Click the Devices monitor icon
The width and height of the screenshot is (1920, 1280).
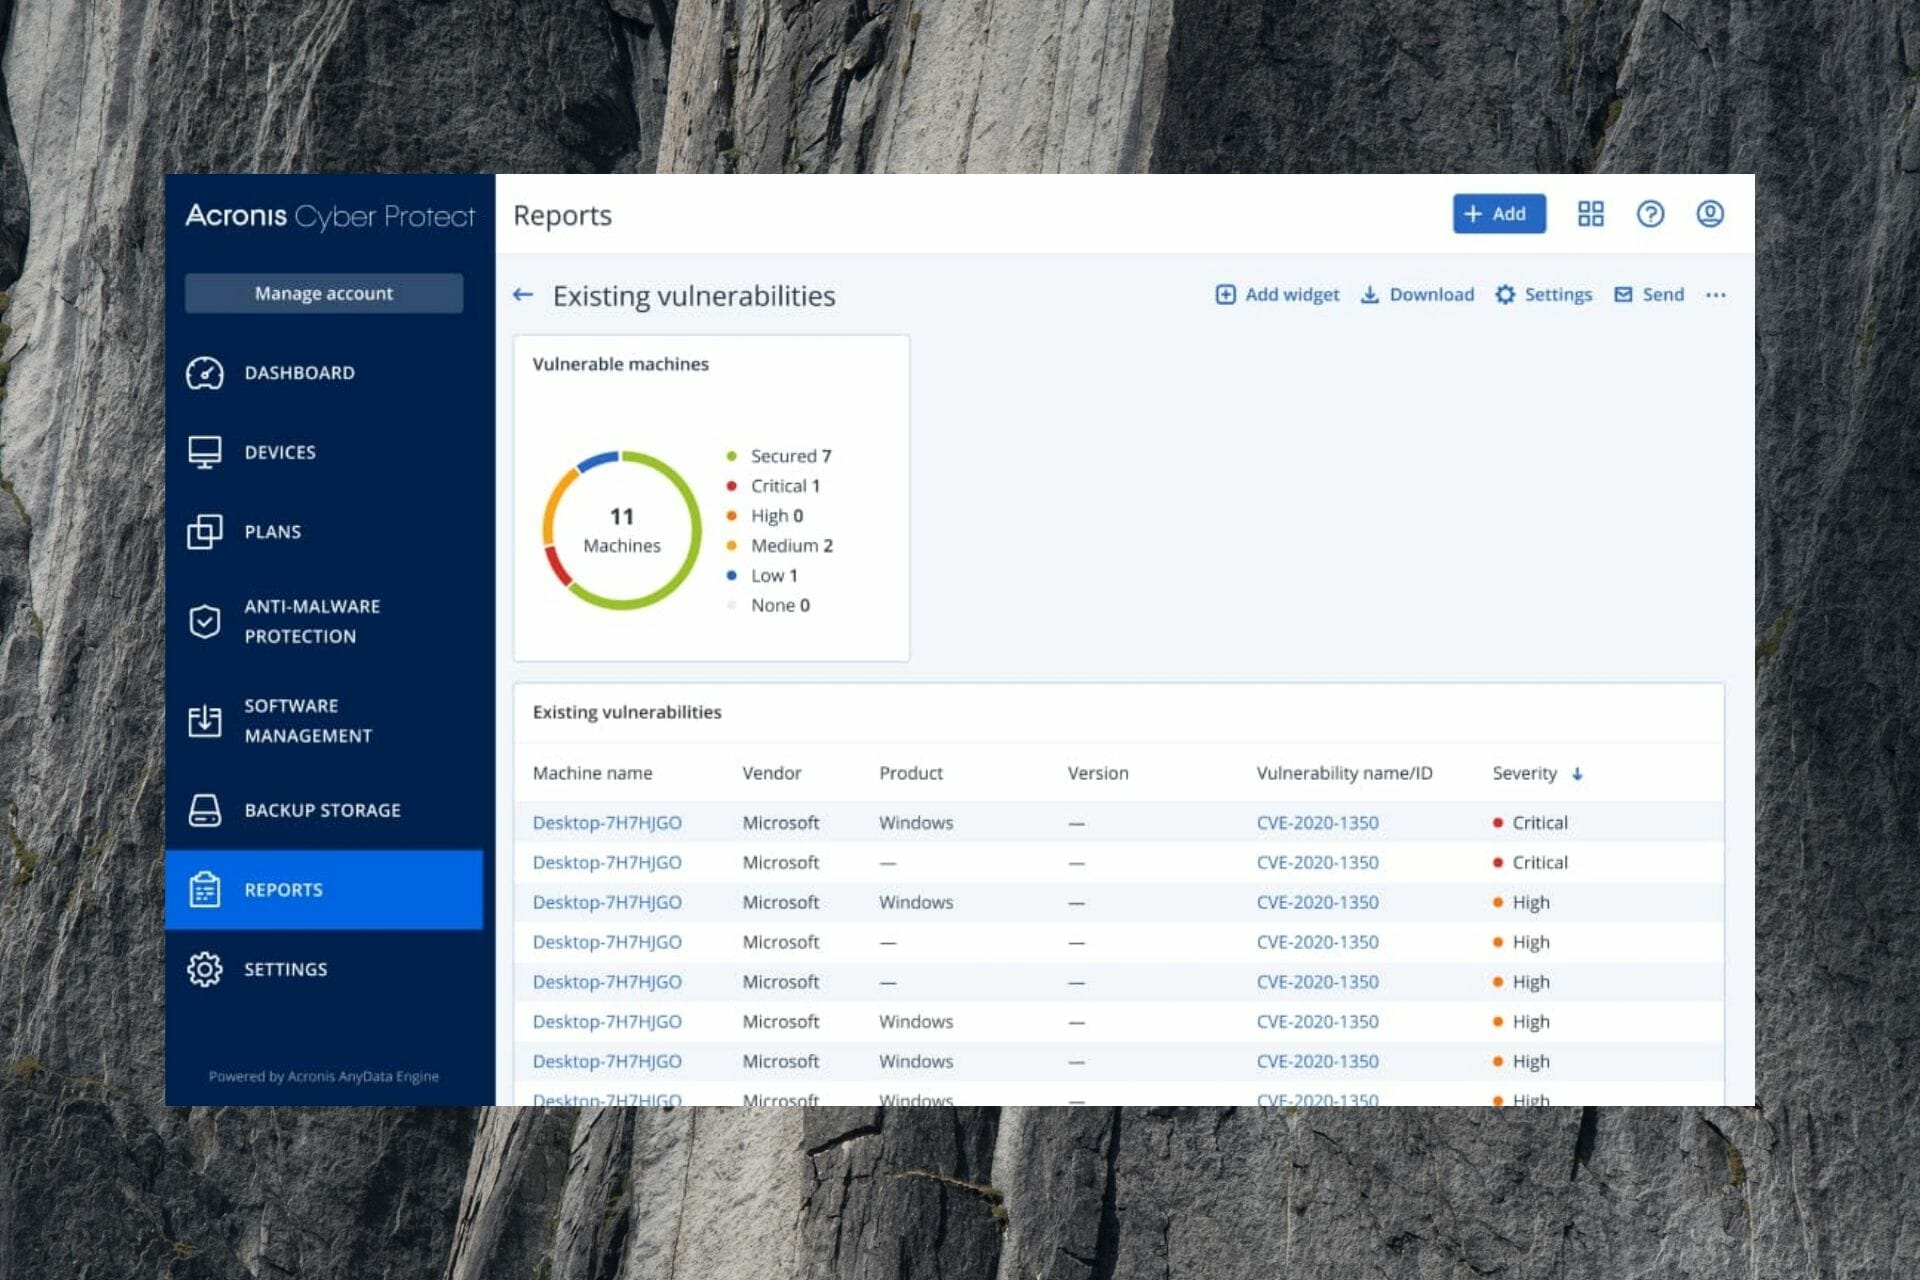click(x=204, y=452)
